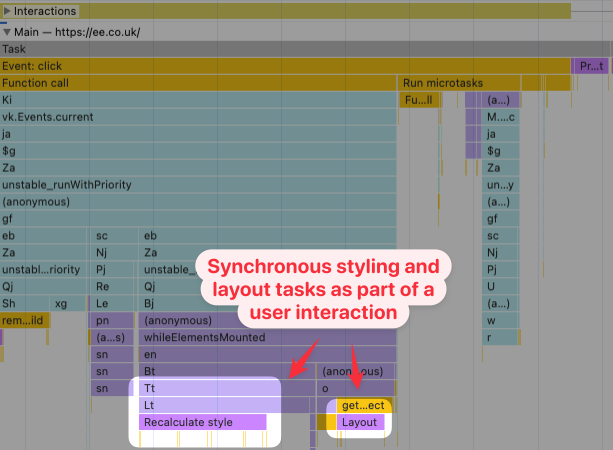
Task: Select 'vk.Events.current' function bar
Action: pyautogui.click(x=198, y=117)
